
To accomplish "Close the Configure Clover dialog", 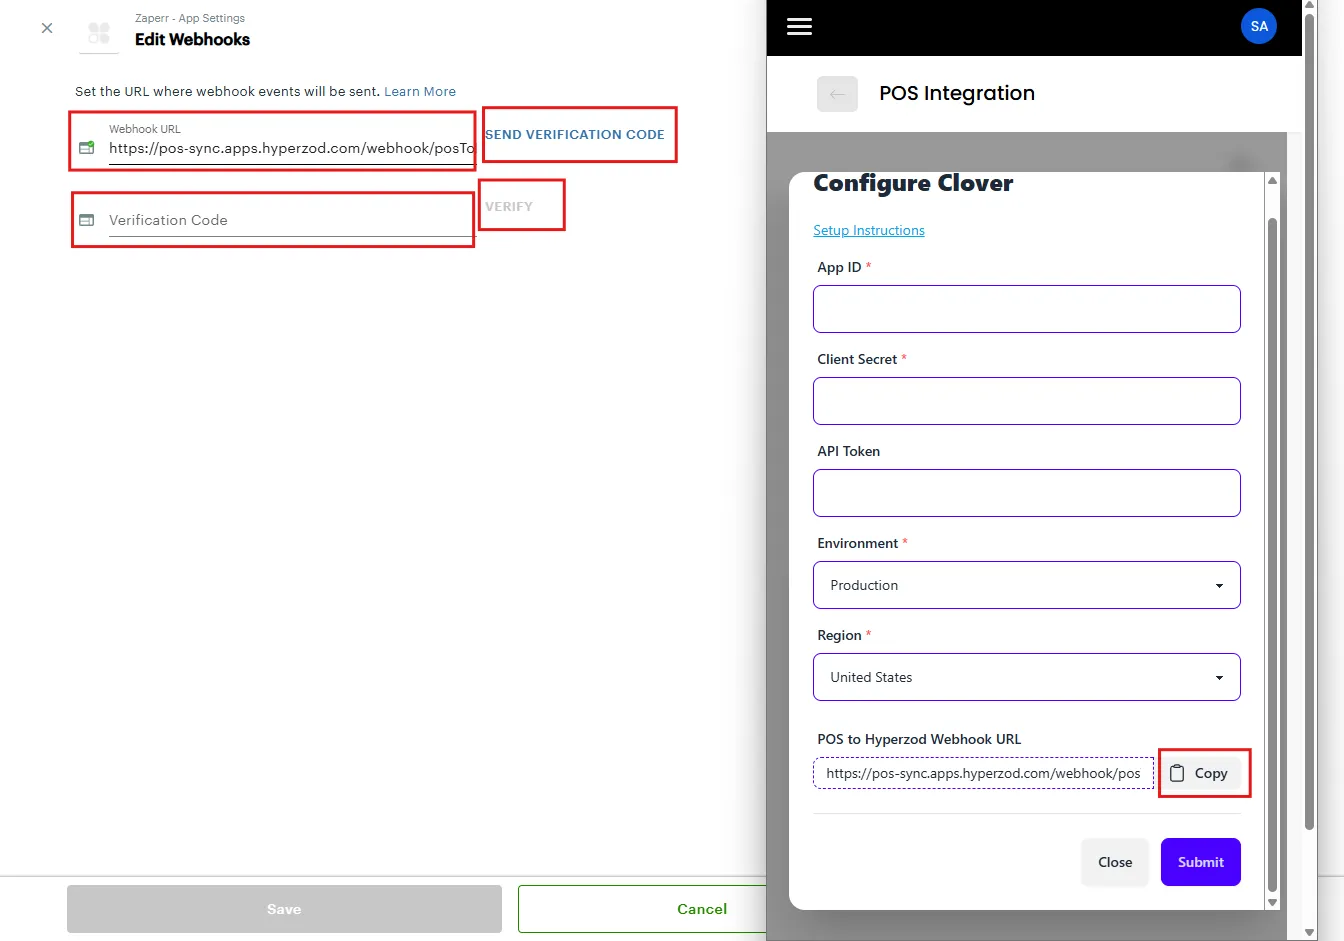I will tap(1115, 862).
